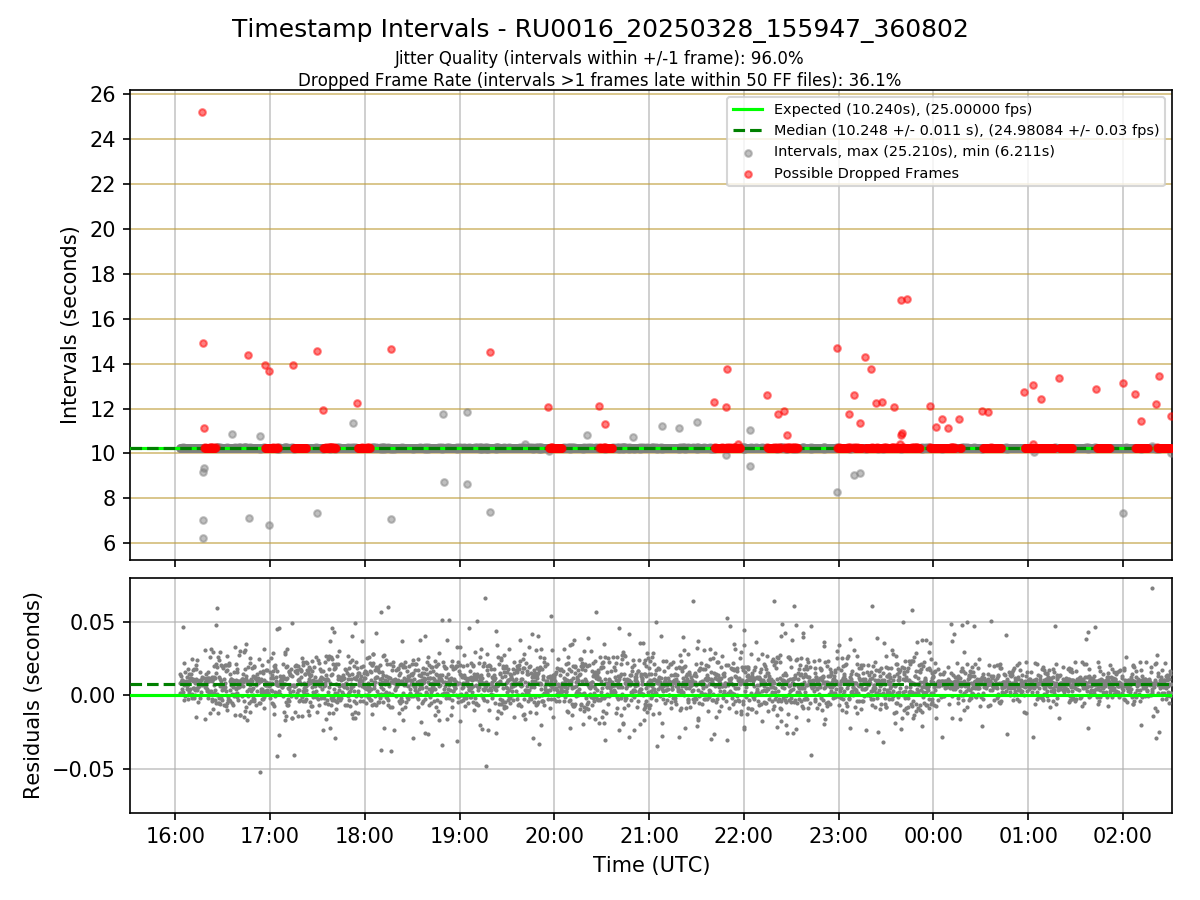Click the gray dot marker in the legend
Image resolution: width=1200 pixels, height=900 pixels.
point(748,152)
